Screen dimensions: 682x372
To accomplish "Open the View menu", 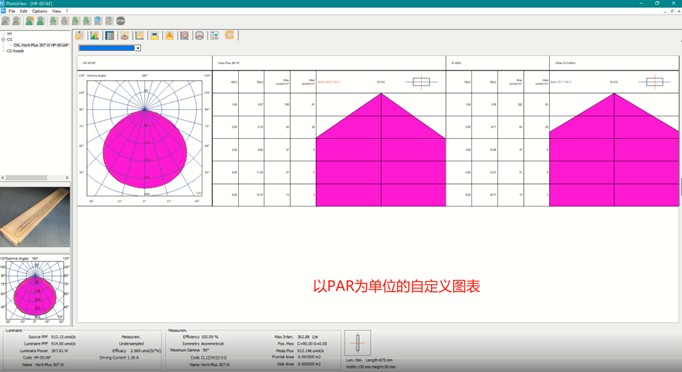I will 56,11.
